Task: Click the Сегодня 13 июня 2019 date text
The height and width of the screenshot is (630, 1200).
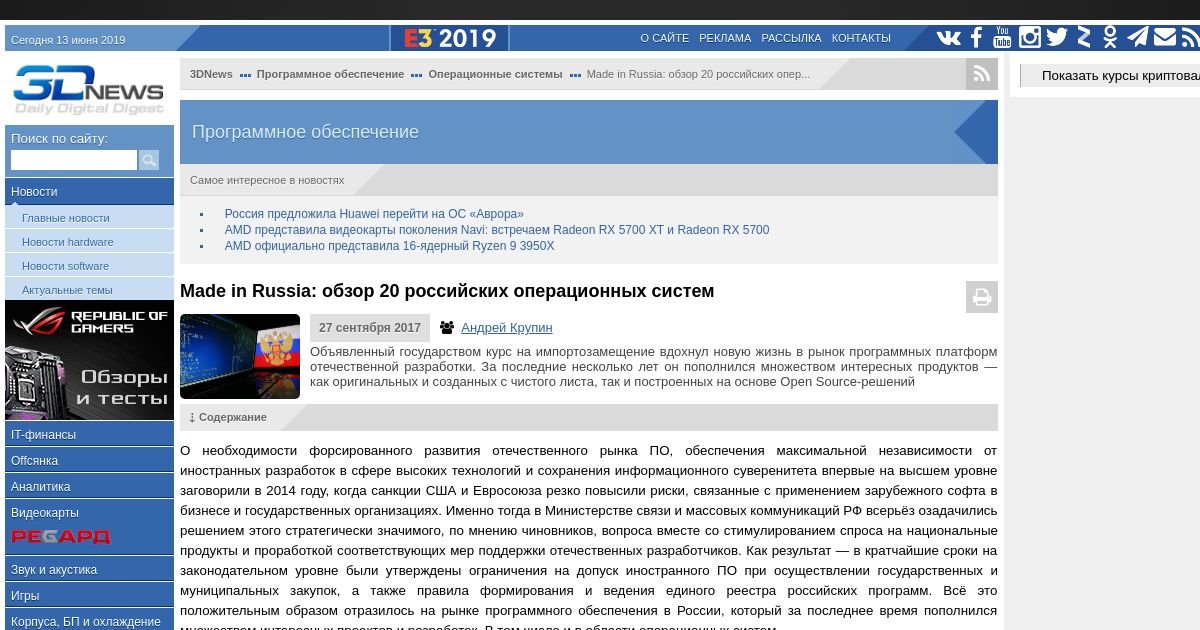Action: 68,40
